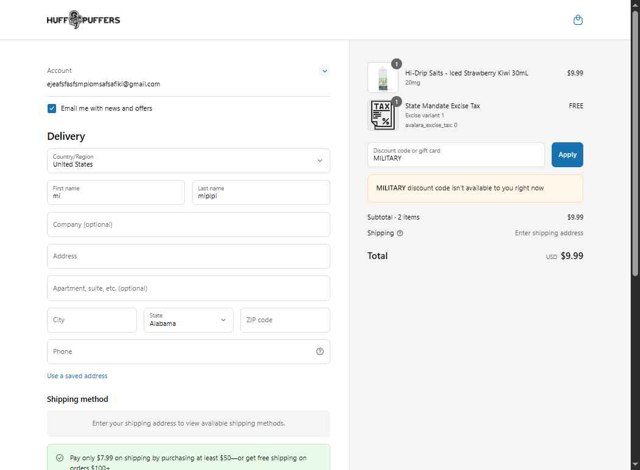640x470 pixels.
Task: Click the City input field
Action: tap(92, 320)
